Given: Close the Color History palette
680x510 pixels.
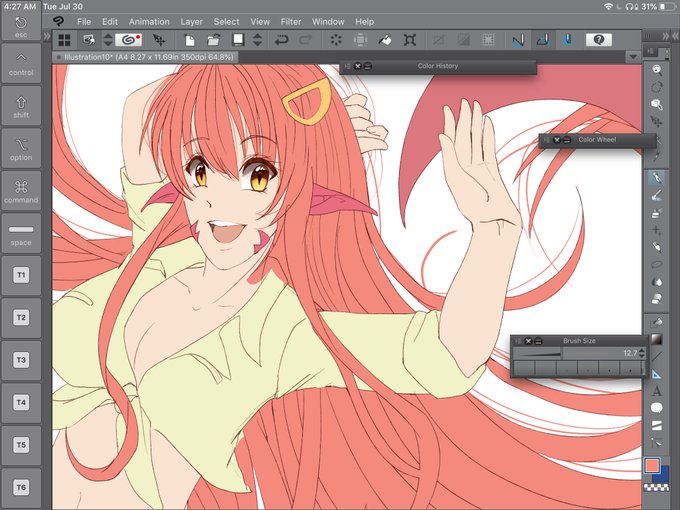Looking at the screenshot, I should point(357,66).
